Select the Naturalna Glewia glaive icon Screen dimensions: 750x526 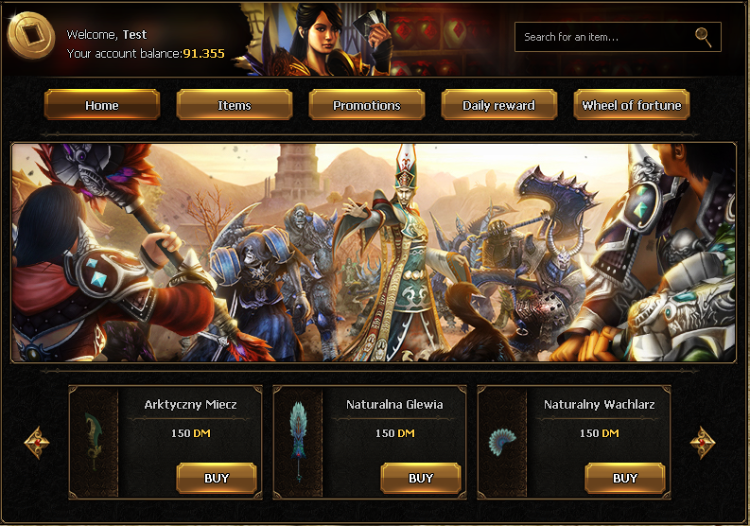(298, 441)
